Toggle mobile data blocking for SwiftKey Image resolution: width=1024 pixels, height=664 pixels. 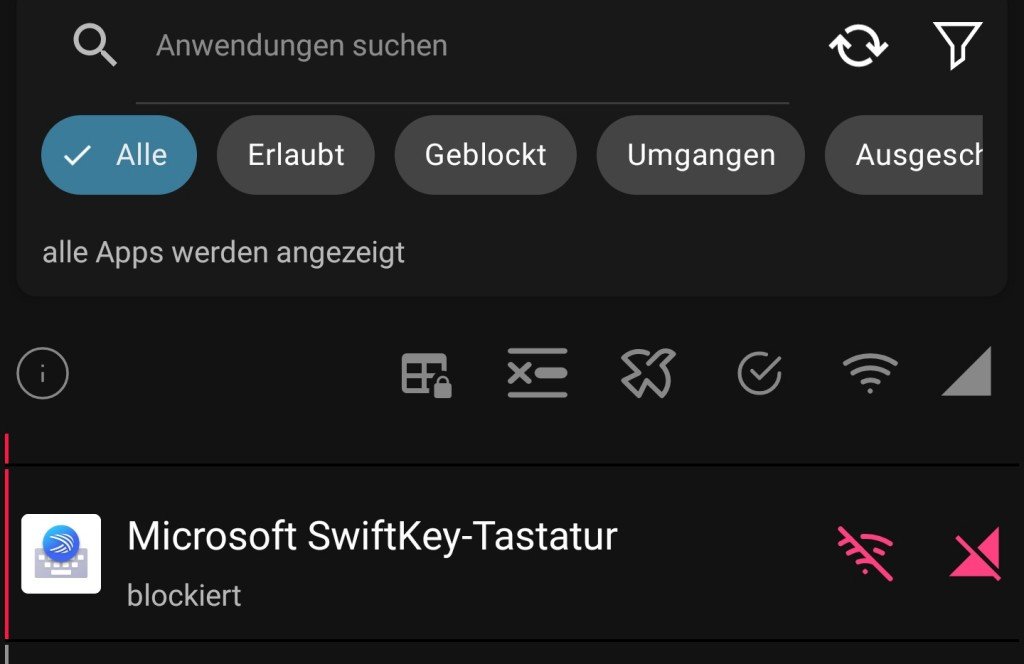[x=975, y=553]
